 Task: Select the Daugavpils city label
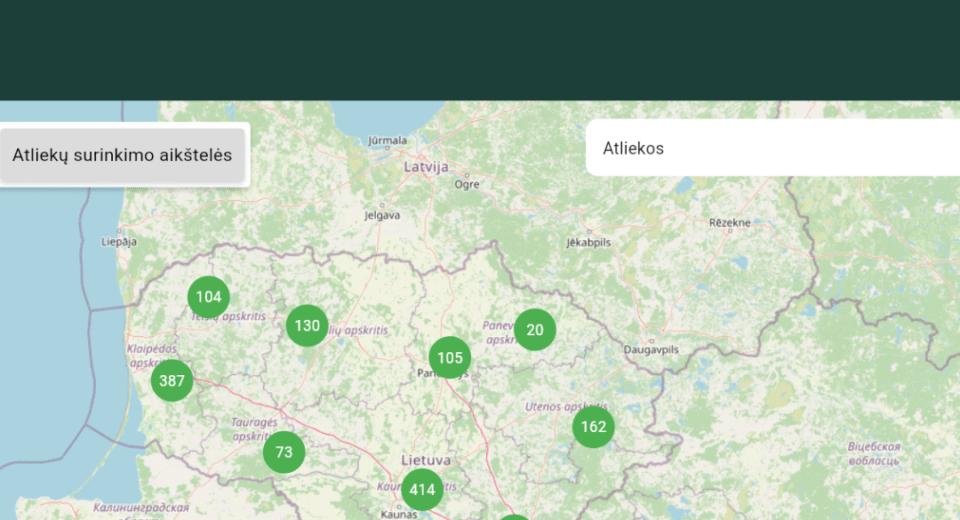click(x=651, y=350)
